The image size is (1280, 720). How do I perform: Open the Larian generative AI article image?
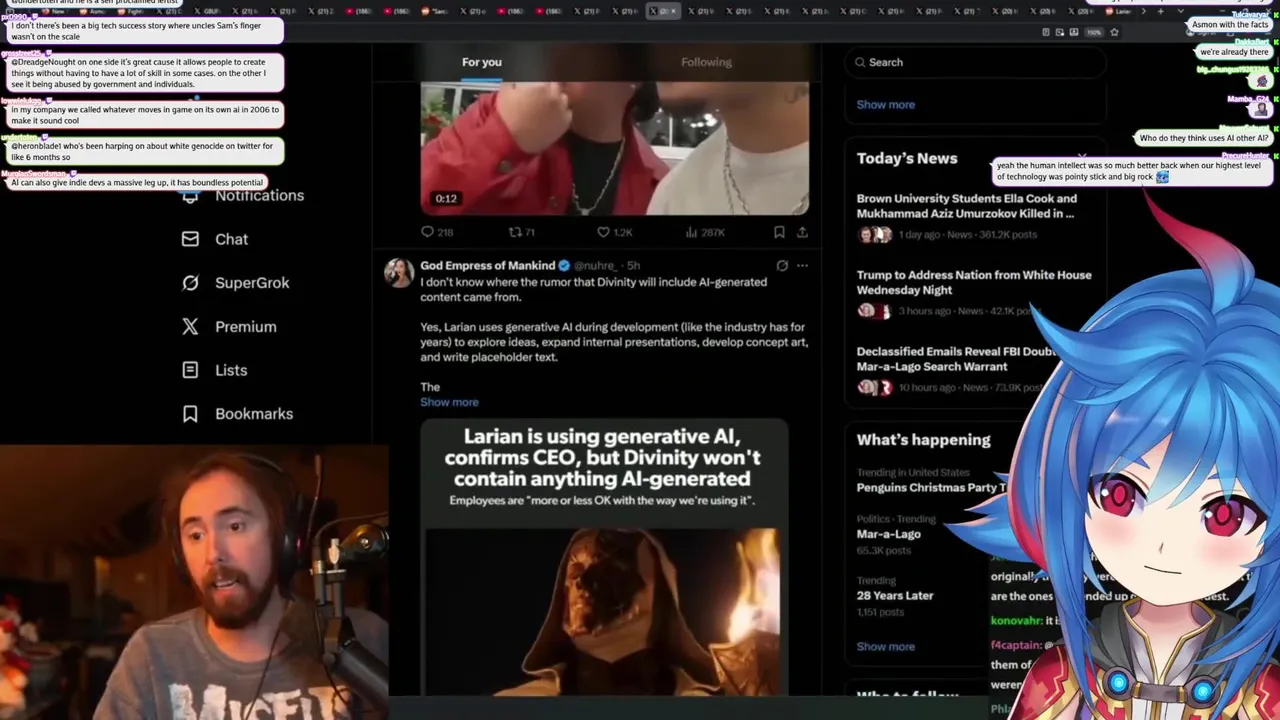[x=604, y=557]
